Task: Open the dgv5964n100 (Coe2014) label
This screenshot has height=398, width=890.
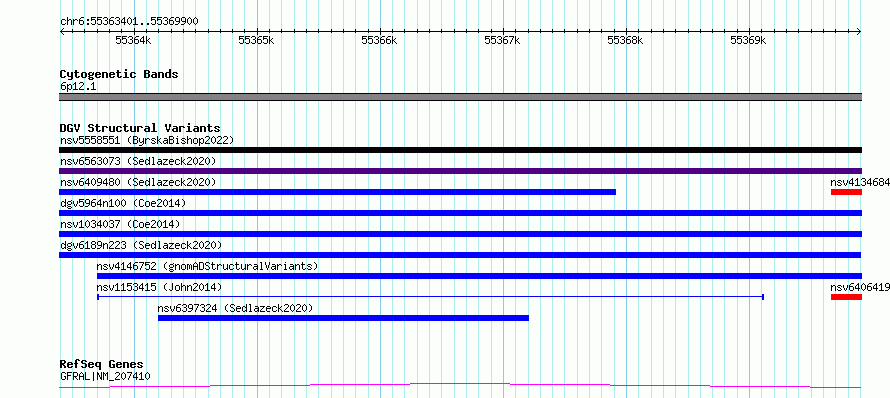Action: click(x=123, y=203)
